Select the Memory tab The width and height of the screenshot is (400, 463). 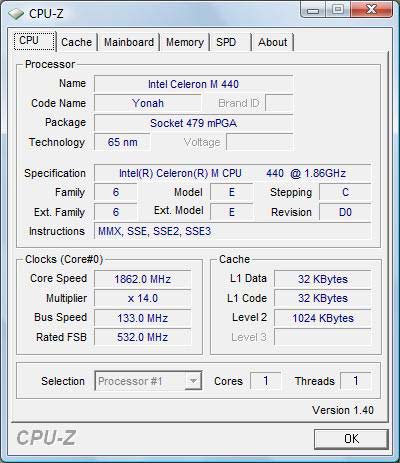tap(185, 42)
